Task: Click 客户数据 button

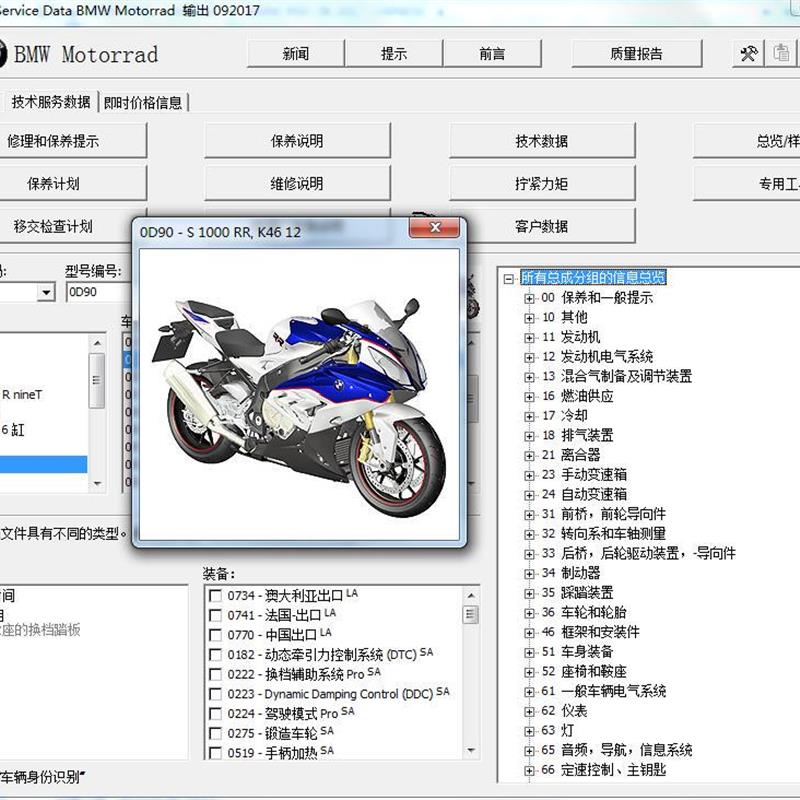Action: (542, 226)
